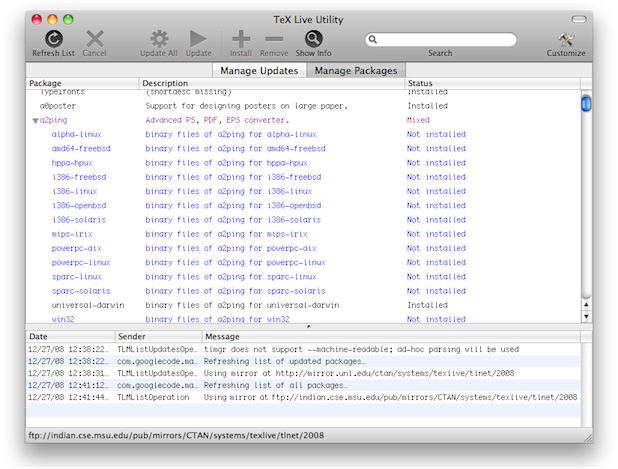Click the 'Mixed' status of a2ping
Screen dimensions: 618x469
(x=418, y=120)
